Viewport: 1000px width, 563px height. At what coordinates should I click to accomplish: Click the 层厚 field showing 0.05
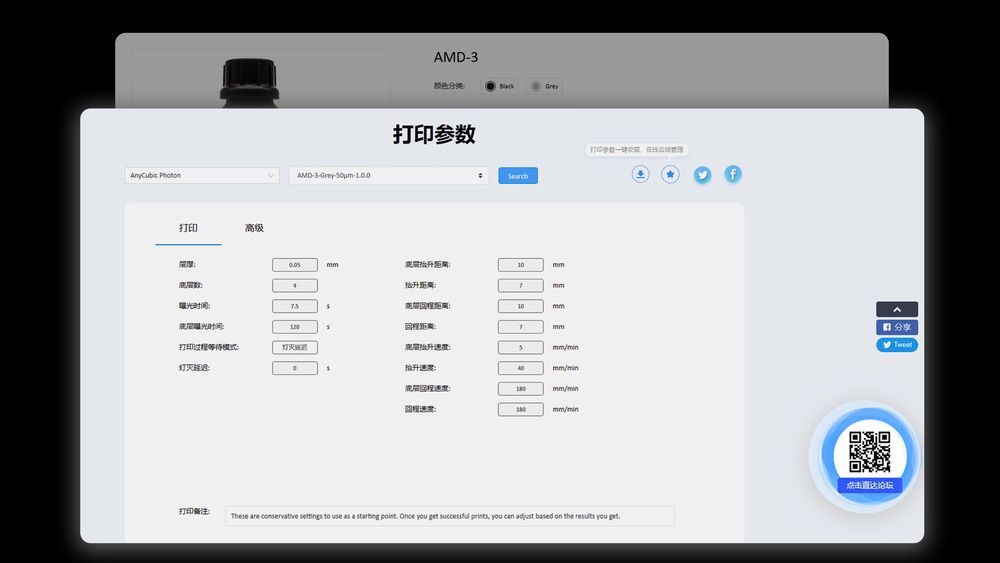coord(295,265)
